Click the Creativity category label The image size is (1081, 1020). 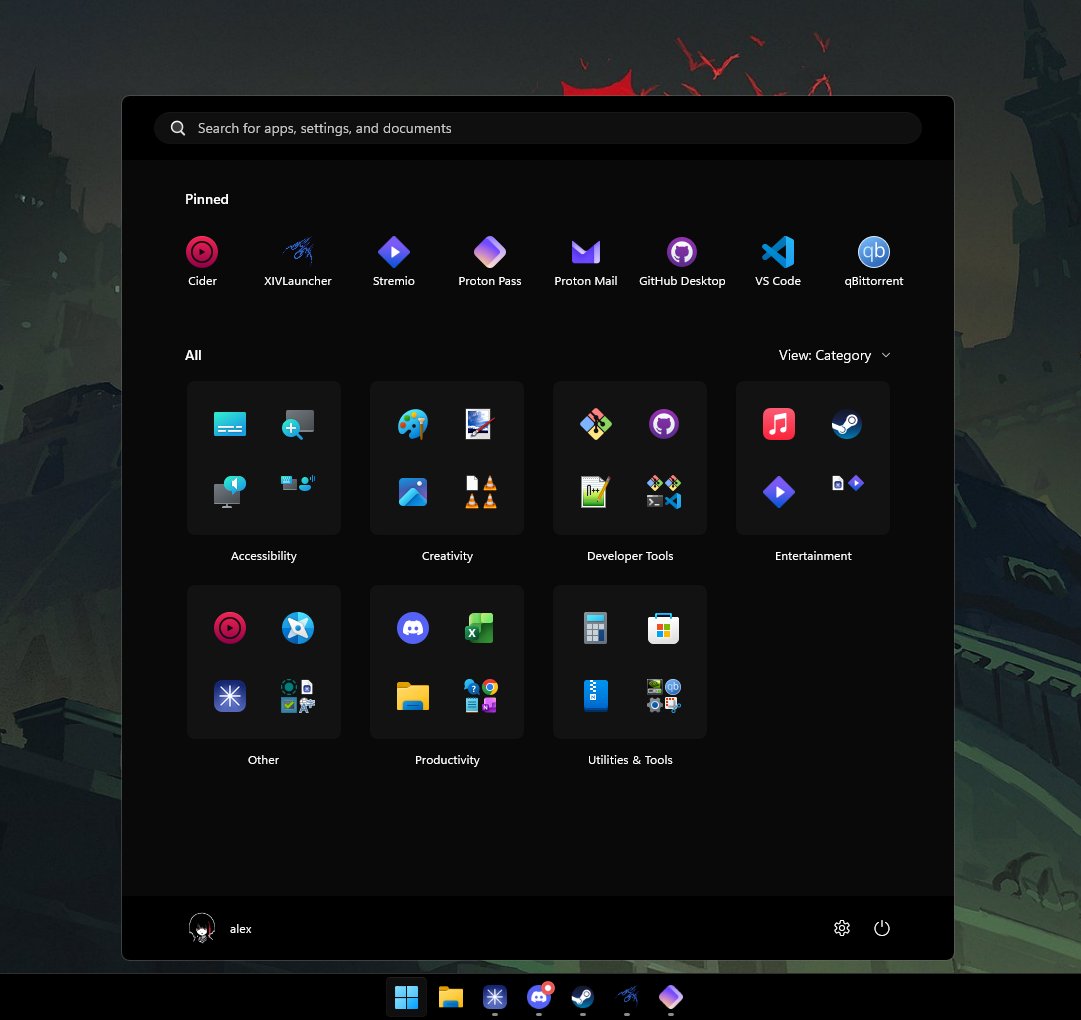[x=447, y=555]
